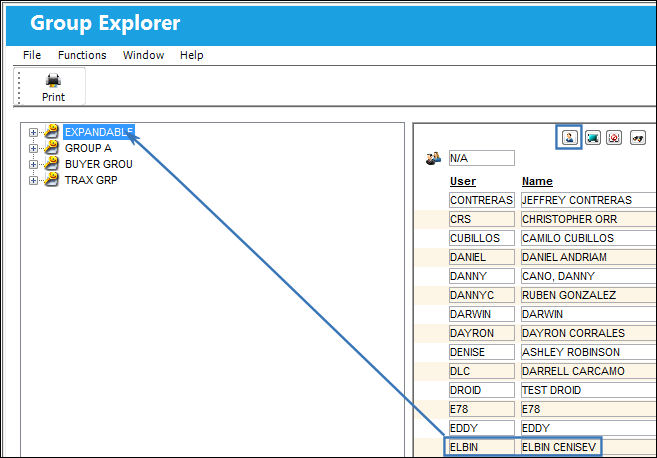Select user cell DANNYC
The image size is (657, 458).
pyautogui.click(x=481, y=295)
